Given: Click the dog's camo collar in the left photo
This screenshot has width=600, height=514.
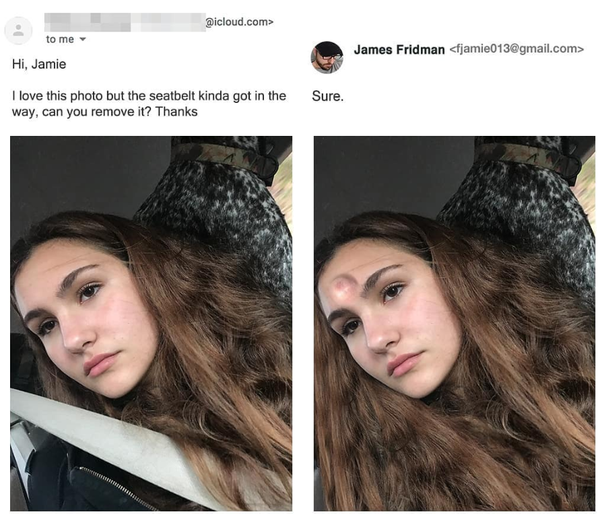Looking at the screenshot, I should point(225,158).
